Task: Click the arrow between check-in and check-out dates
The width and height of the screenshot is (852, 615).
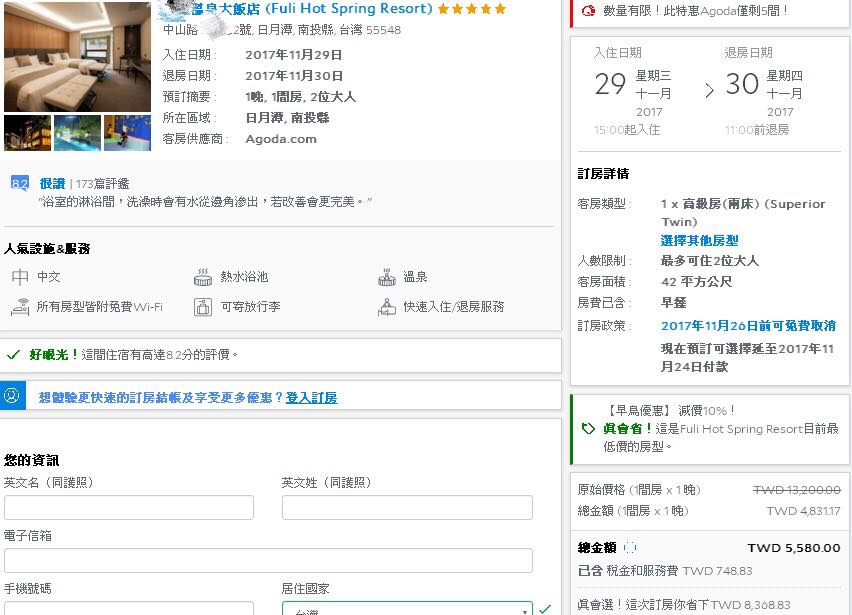Action: coord(709,90)
